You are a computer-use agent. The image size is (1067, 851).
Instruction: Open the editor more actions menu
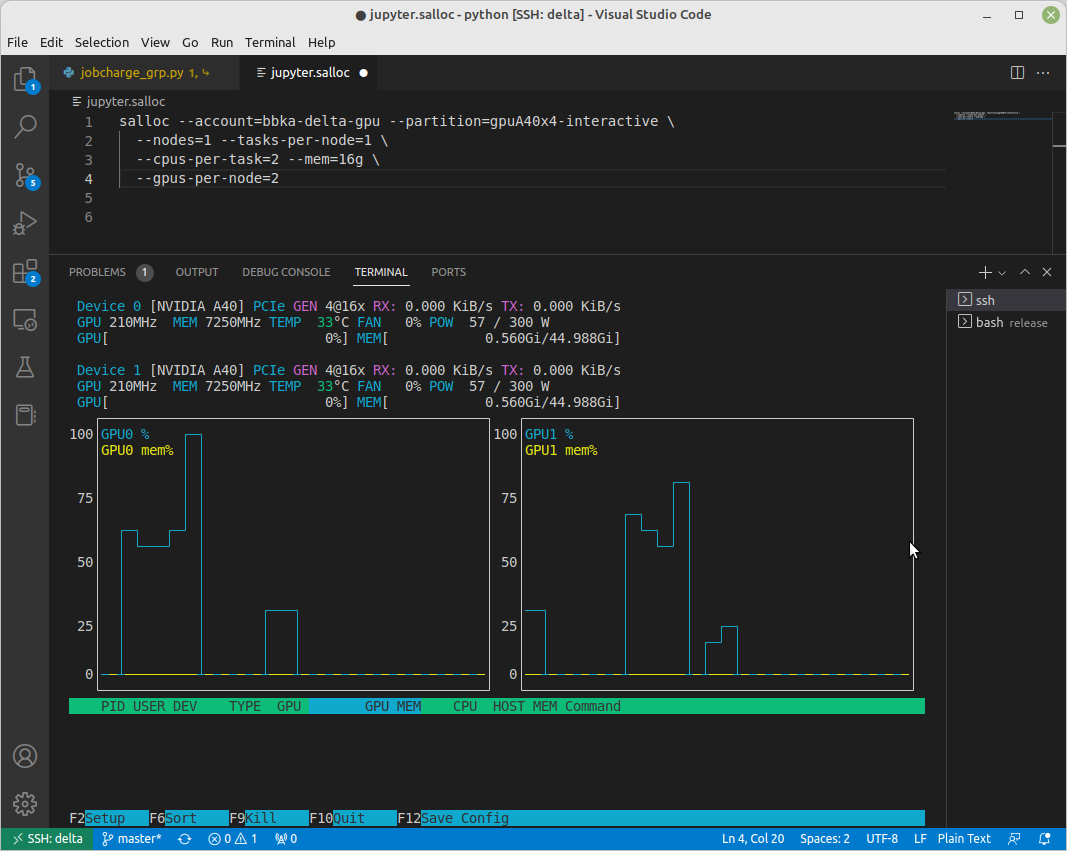pyautogui.click(x=1043, y=72)
